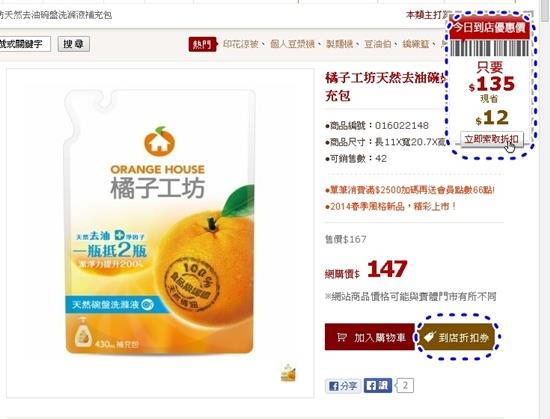Screen dimensions: 550x419
Task: Click the blue Facebook 讚 like button
Action: 377,386
